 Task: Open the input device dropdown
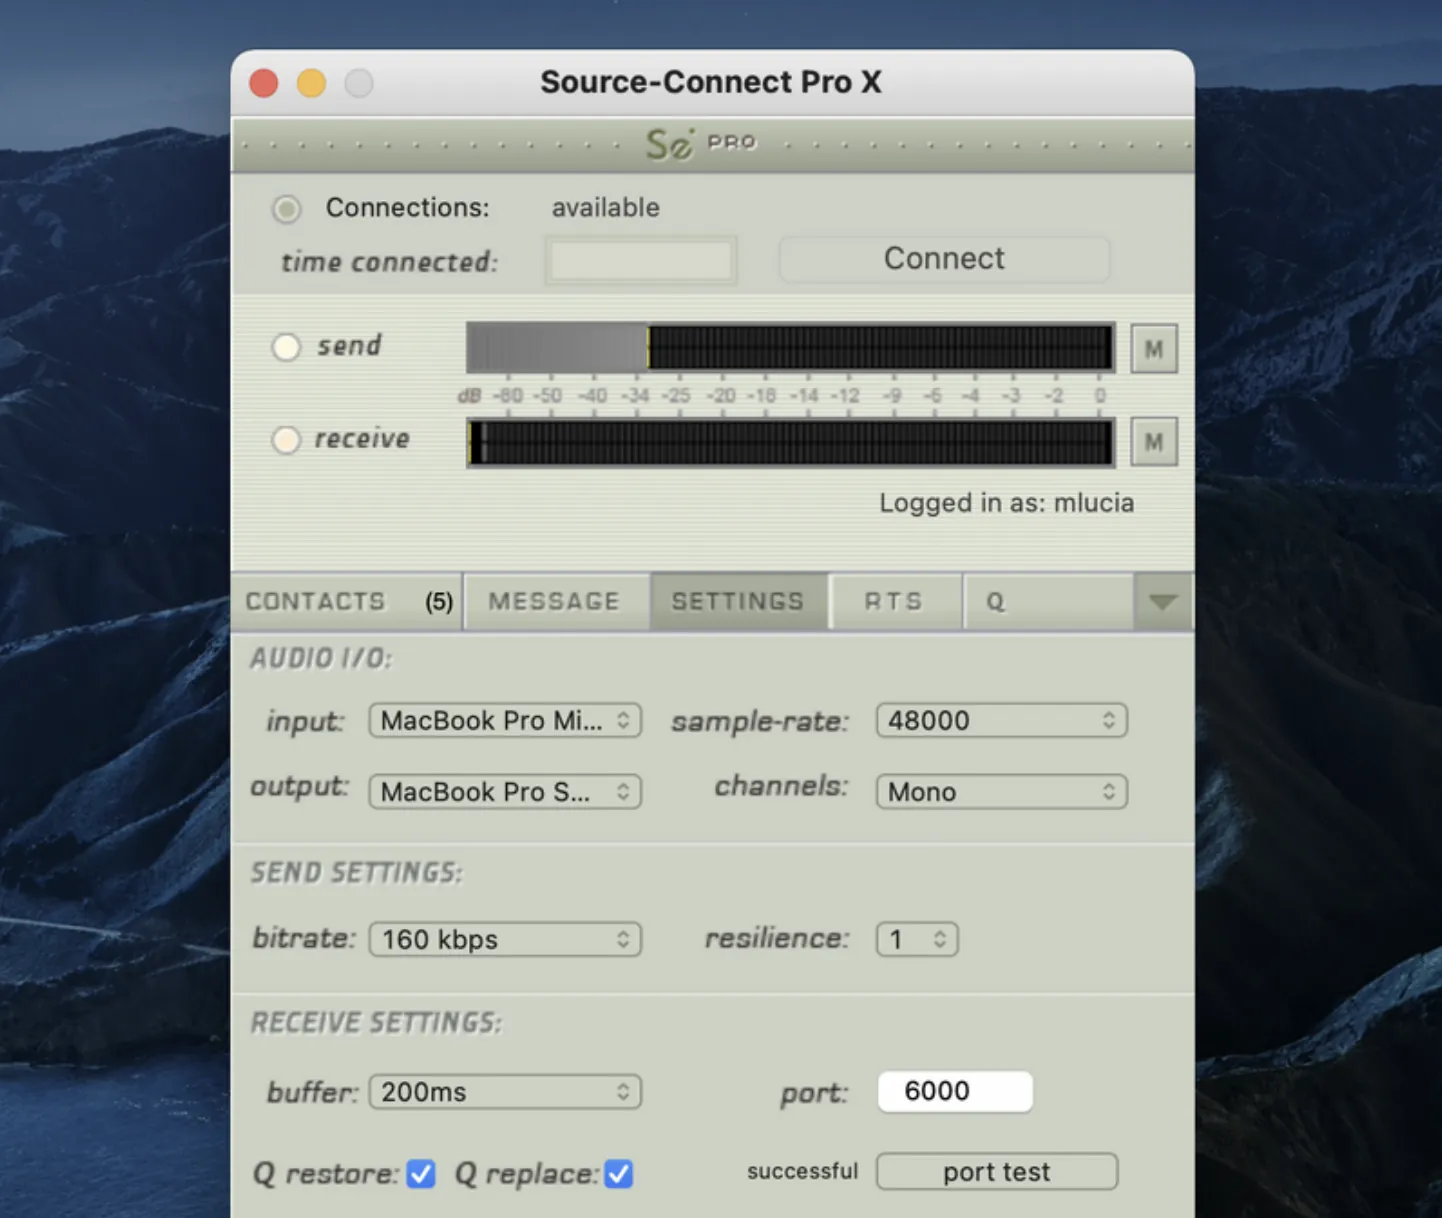pyautogui.click(x=505, y=721)
